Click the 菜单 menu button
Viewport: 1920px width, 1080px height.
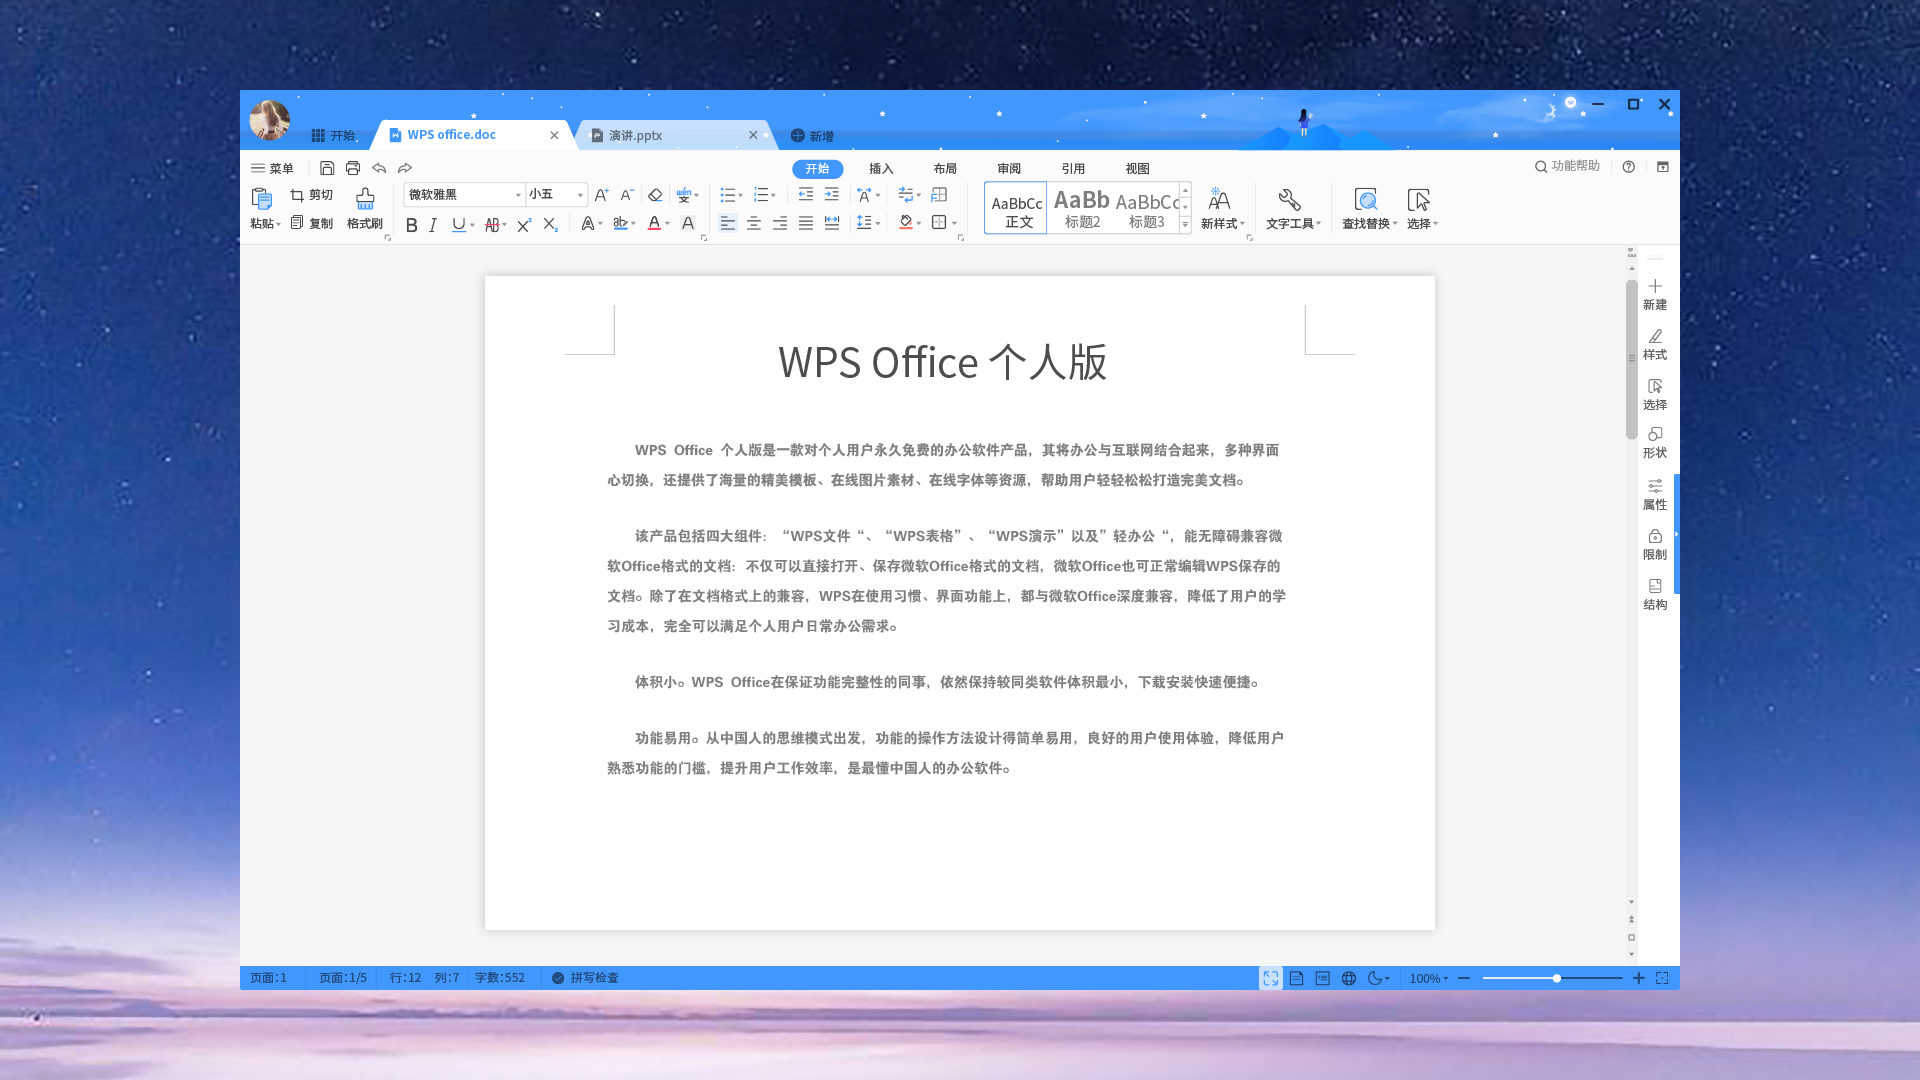[x=272, y=168]
